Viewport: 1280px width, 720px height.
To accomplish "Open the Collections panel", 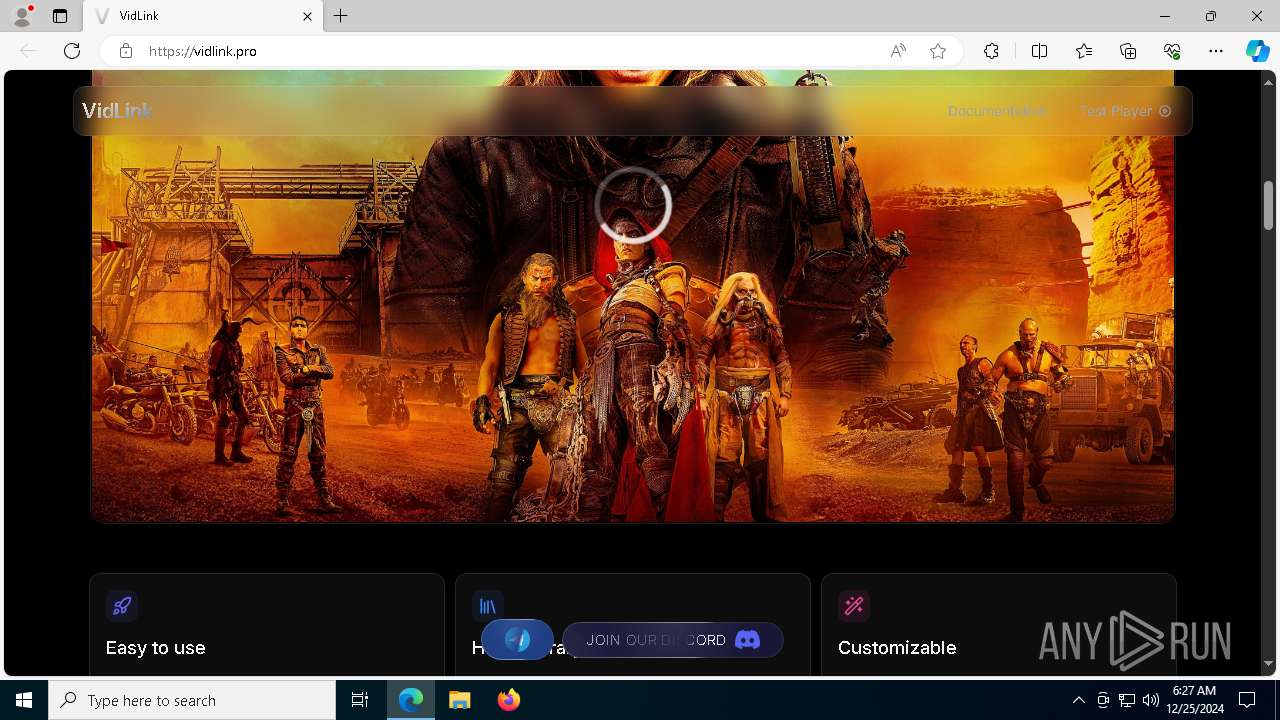I will 1128,51.
